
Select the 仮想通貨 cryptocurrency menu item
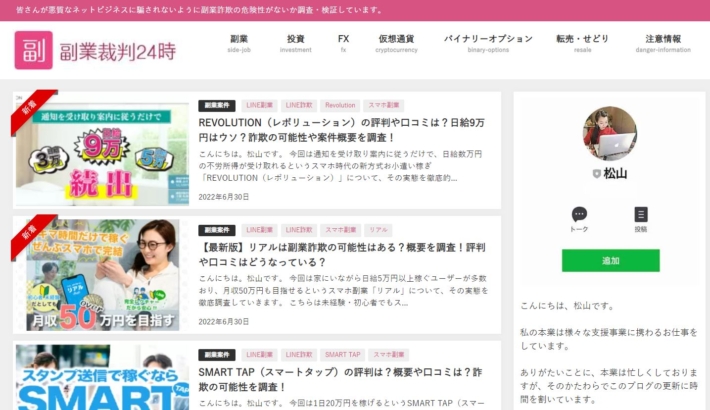(x=396, y=43)
